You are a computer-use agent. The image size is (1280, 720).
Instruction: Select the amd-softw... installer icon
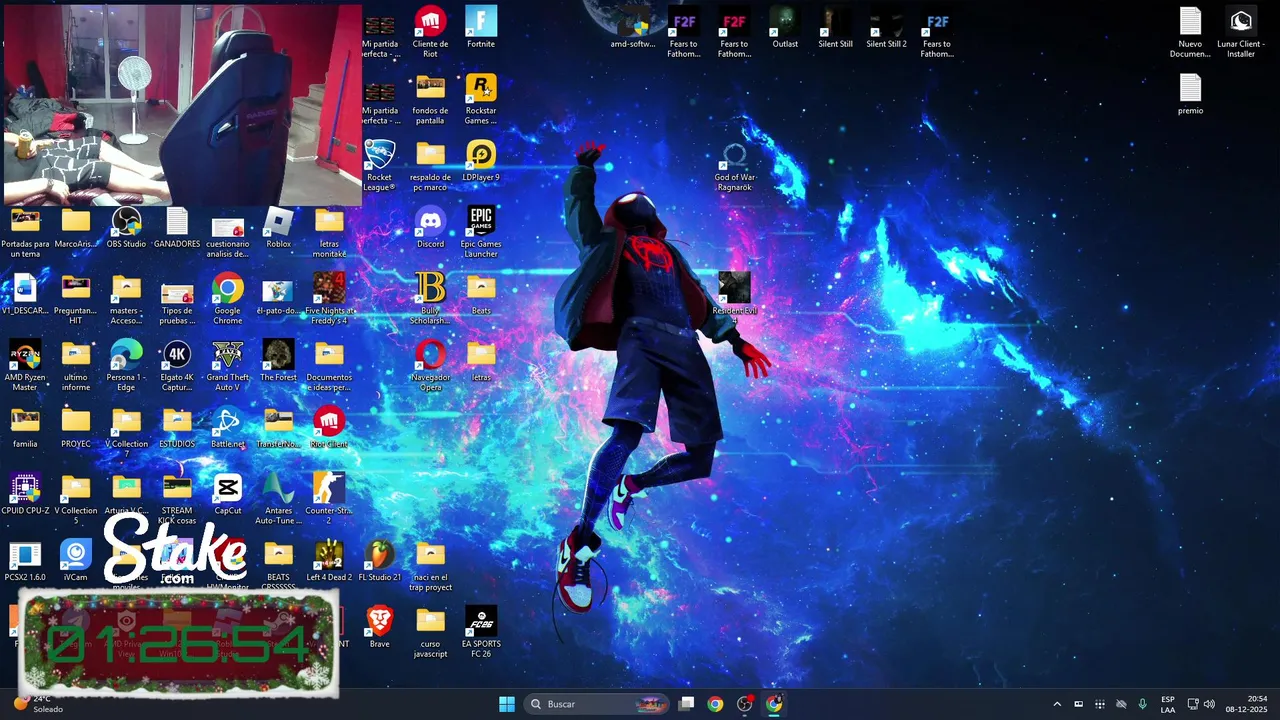[633, 27]
